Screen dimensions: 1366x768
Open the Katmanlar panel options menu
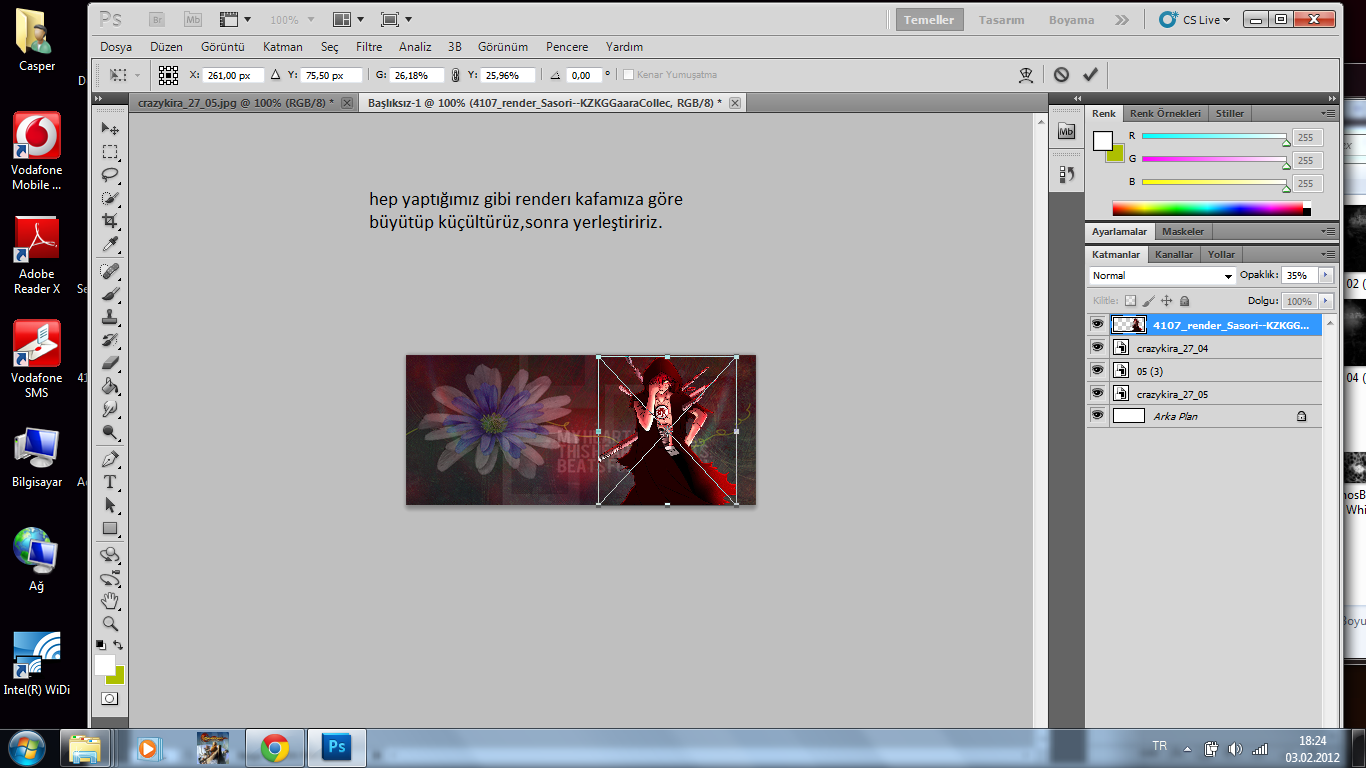[1328, 254]
